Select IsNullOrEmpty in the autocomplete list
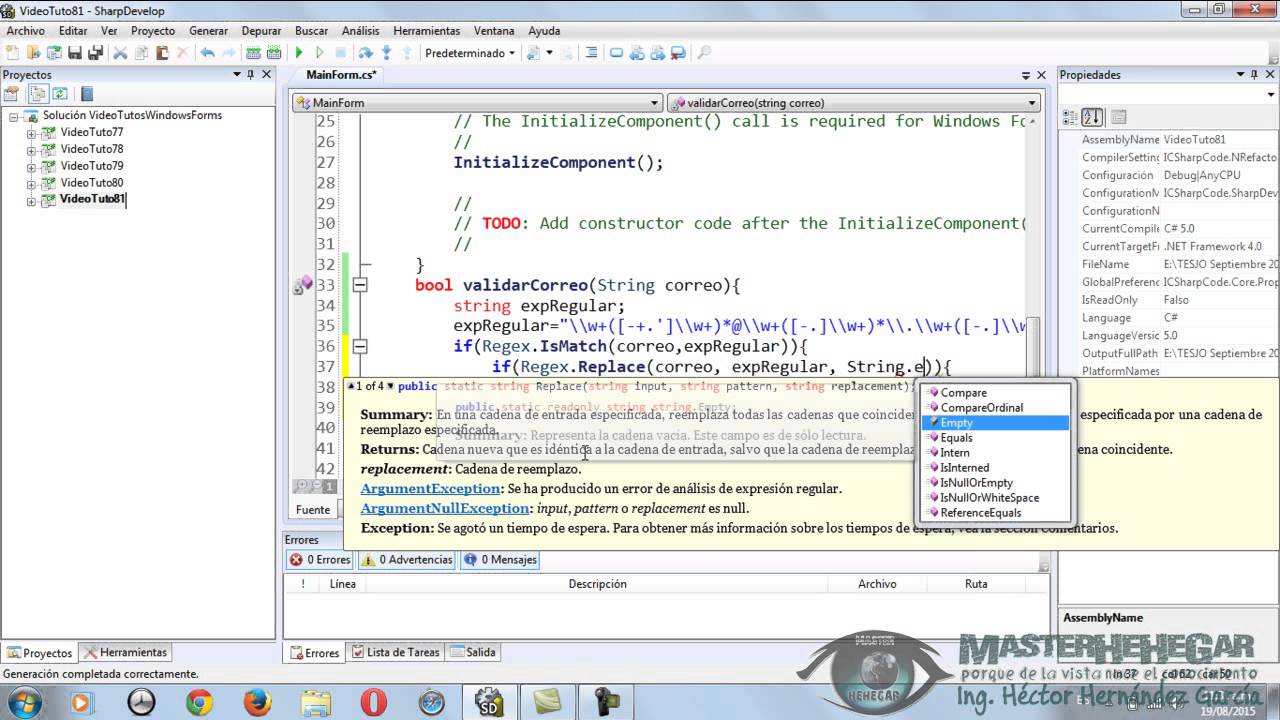This screenshot has height=720, width=1280. tap(995, 483)
